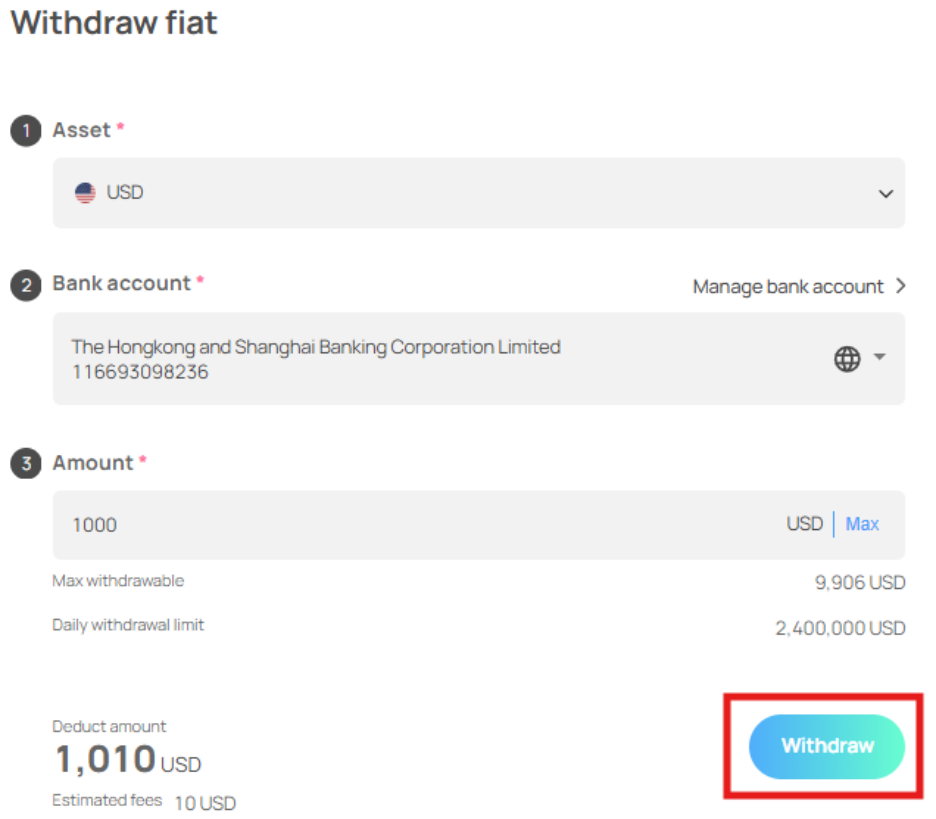
Task: Click the globe icon in bank account field
Action: pyautogui.click(x=847, y=359)
